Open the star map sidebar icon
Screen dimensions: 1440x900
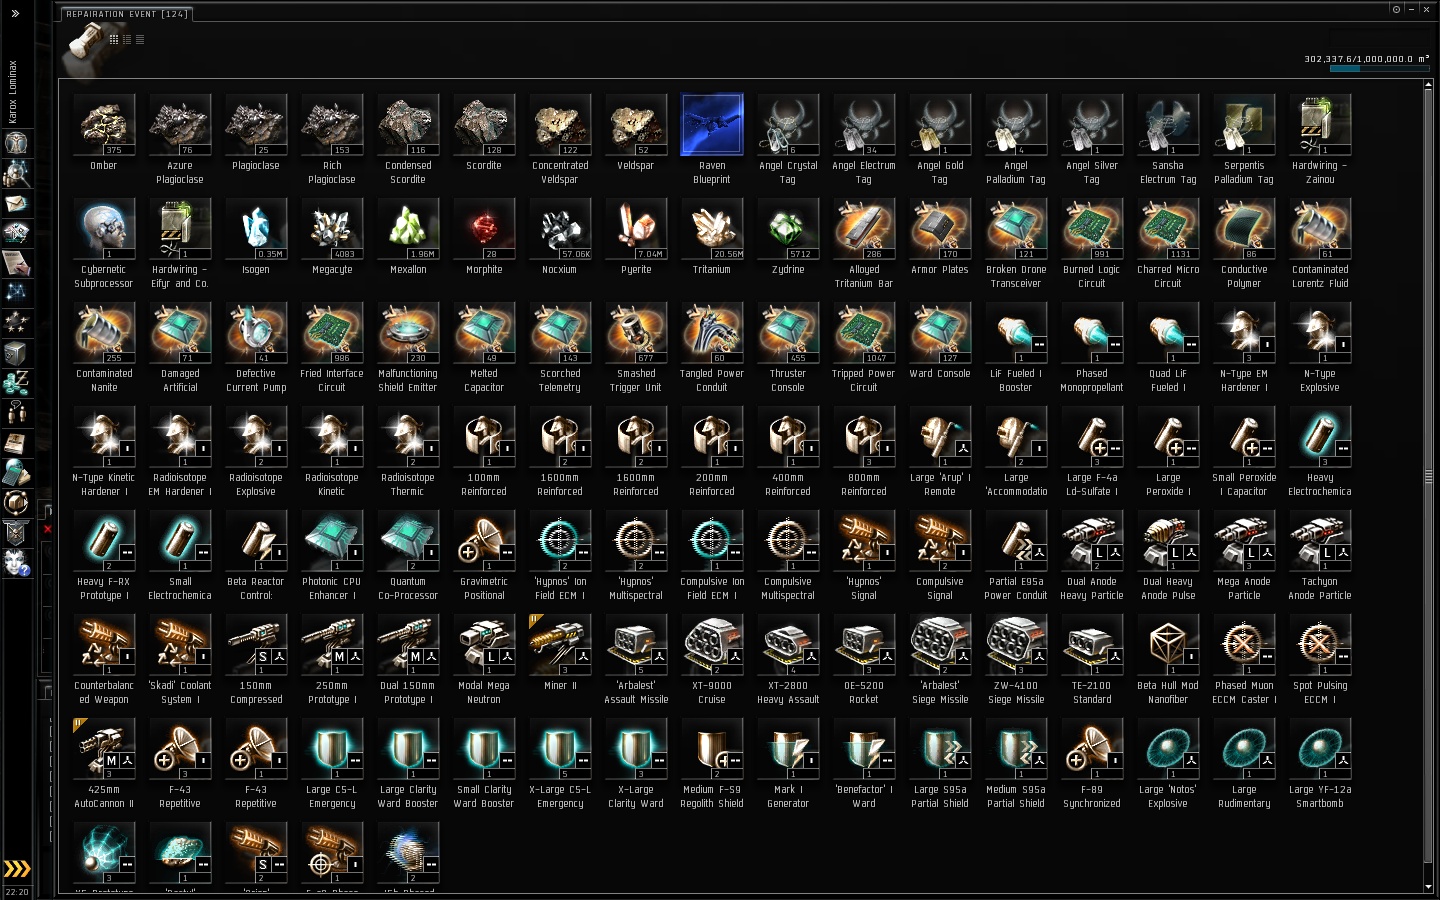[16, 293]
